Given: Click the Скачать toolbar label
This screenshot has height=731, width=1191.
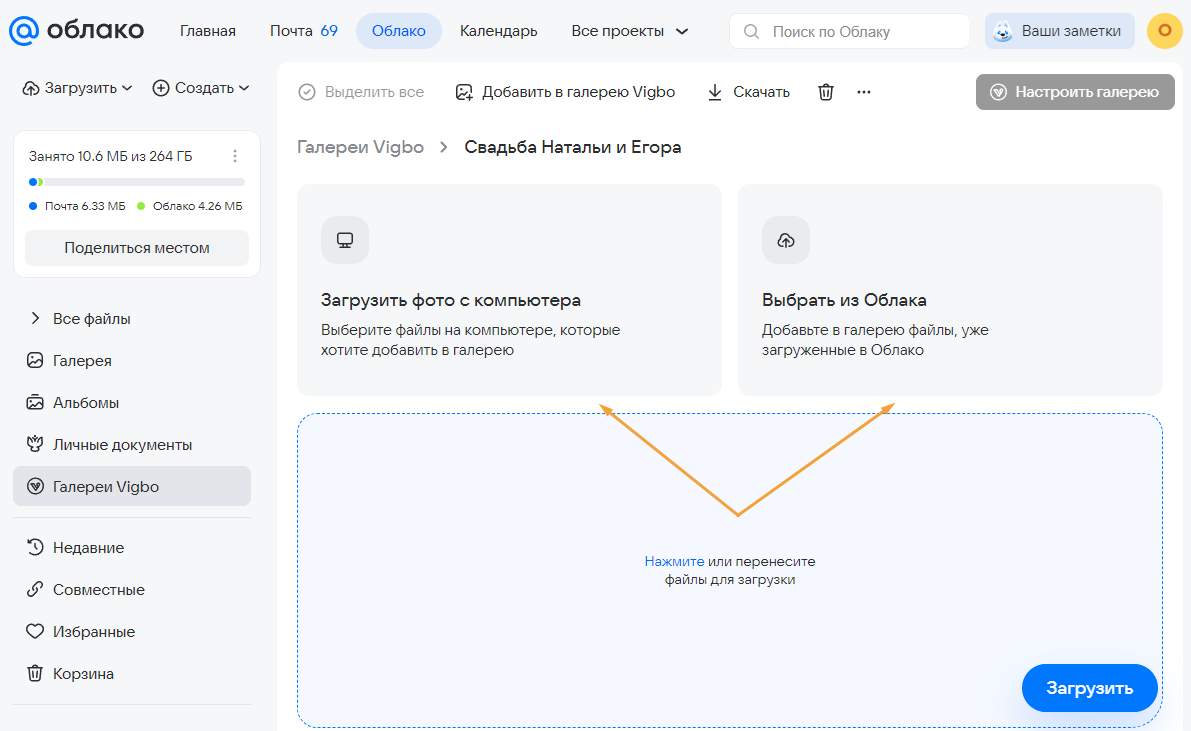Looking at the screenshot, I should [761, 92].
